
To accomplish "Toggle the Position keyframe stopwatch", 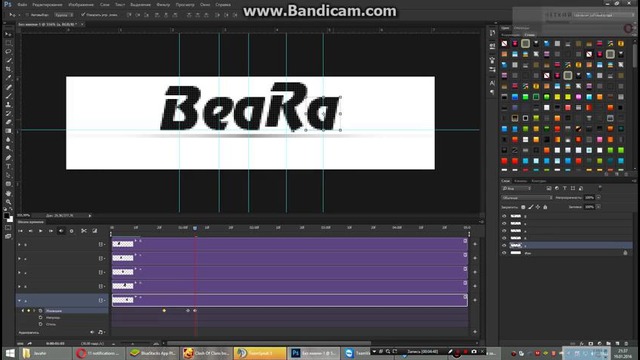I will (40, 311).
